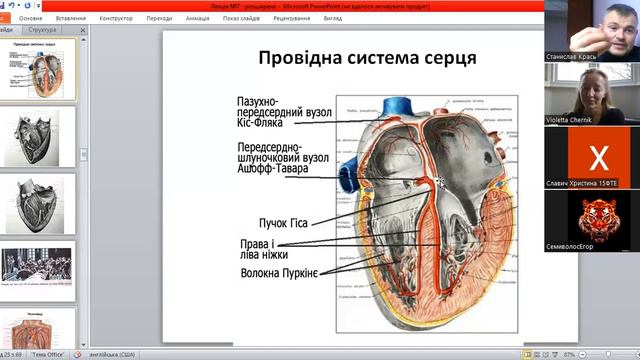Start Slide Show view icon
This screenshot has height=360, width=640.
coord(555,355)
